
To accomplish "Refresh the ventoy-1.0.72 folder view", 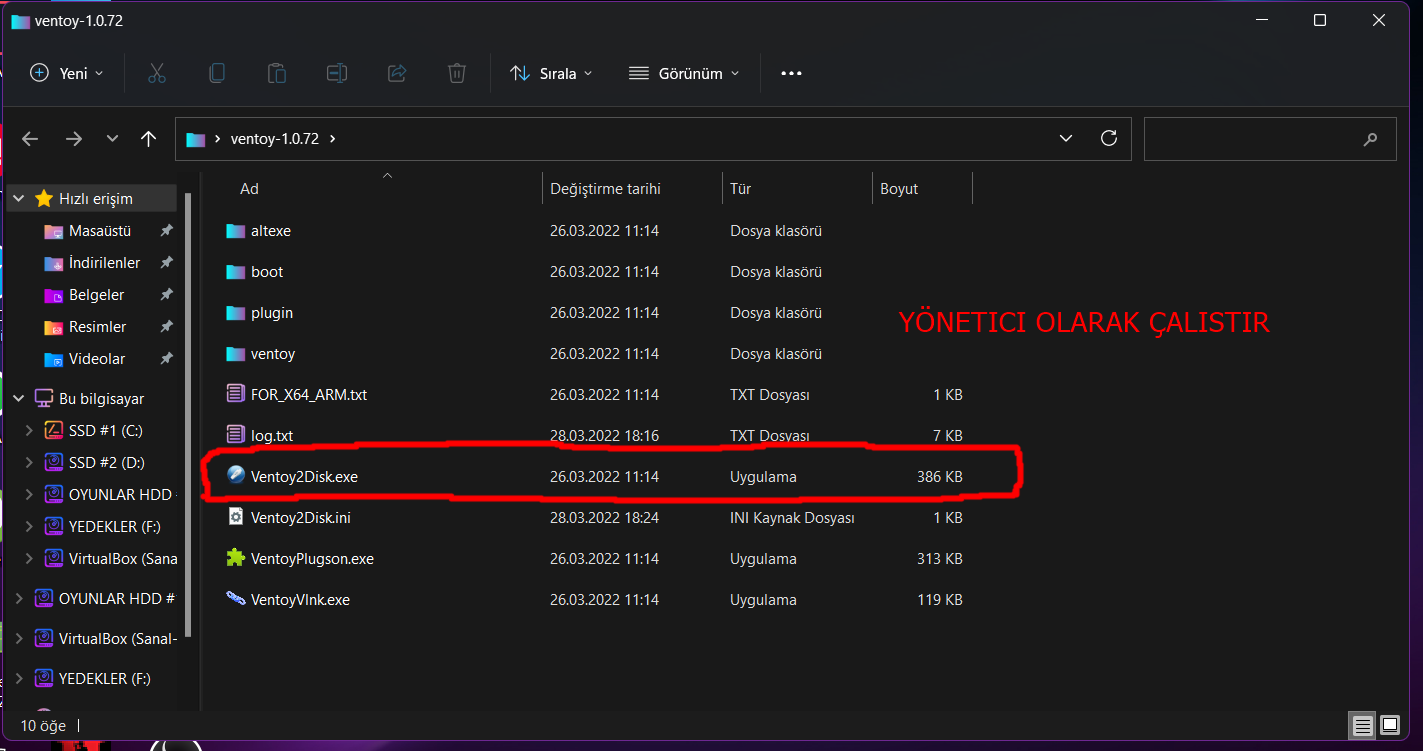I will (x=1108, y=138).
